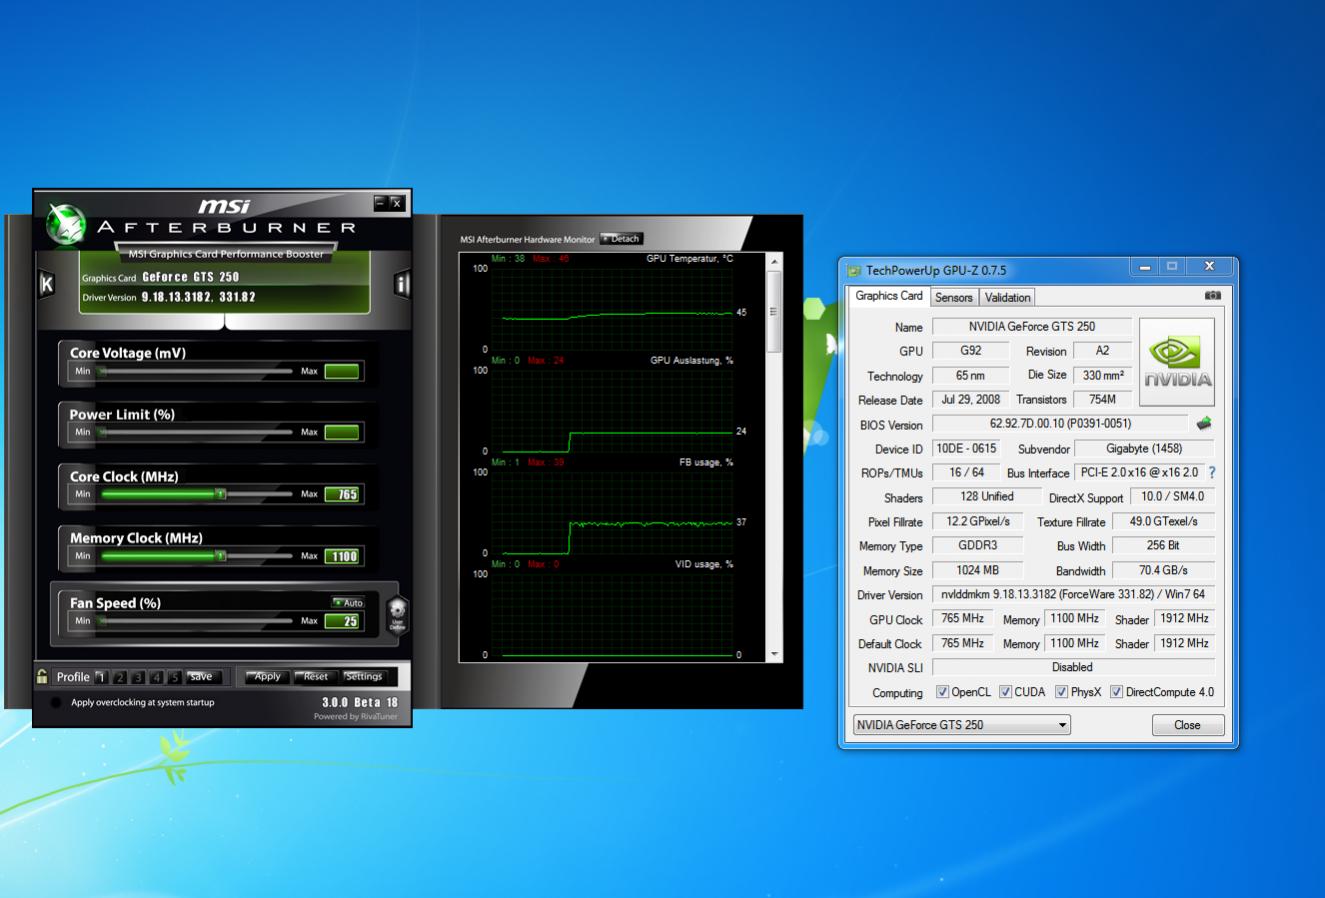Switch to the Sensors tab in GPU-Z

(x=953, y=297)
